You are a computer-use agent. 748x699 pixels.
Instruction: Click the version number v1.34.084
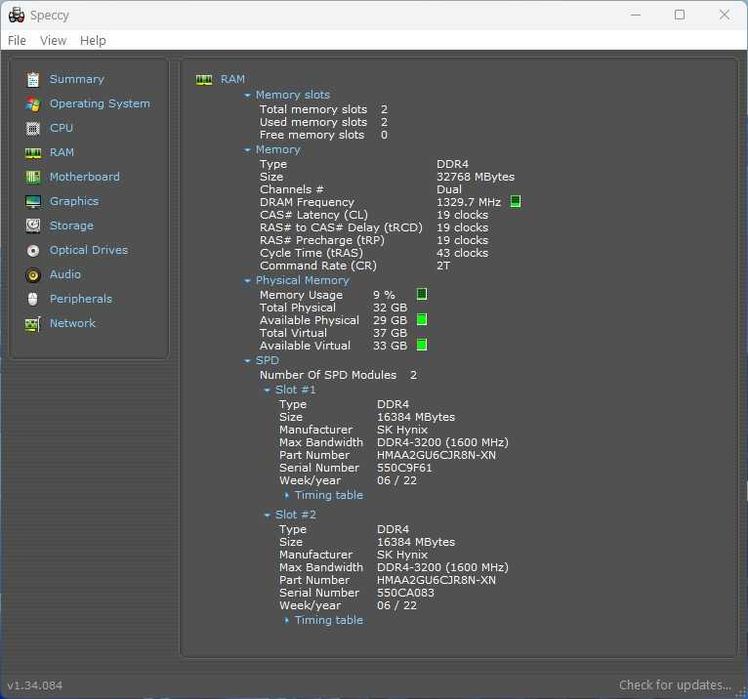click(x=35, y=686)
